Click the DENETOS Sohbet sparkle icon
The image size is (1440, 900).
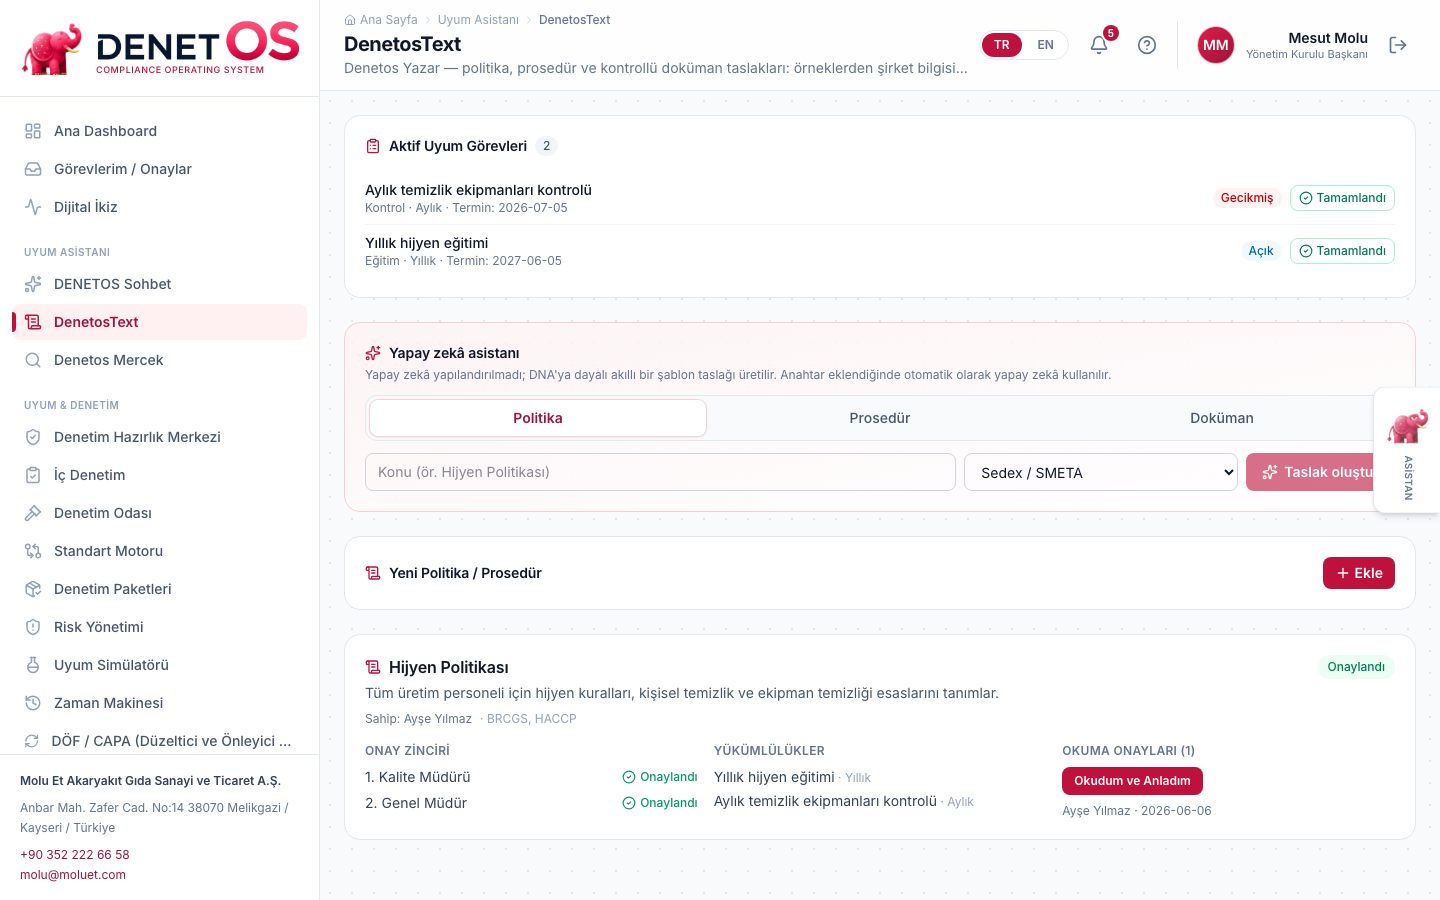33,284
